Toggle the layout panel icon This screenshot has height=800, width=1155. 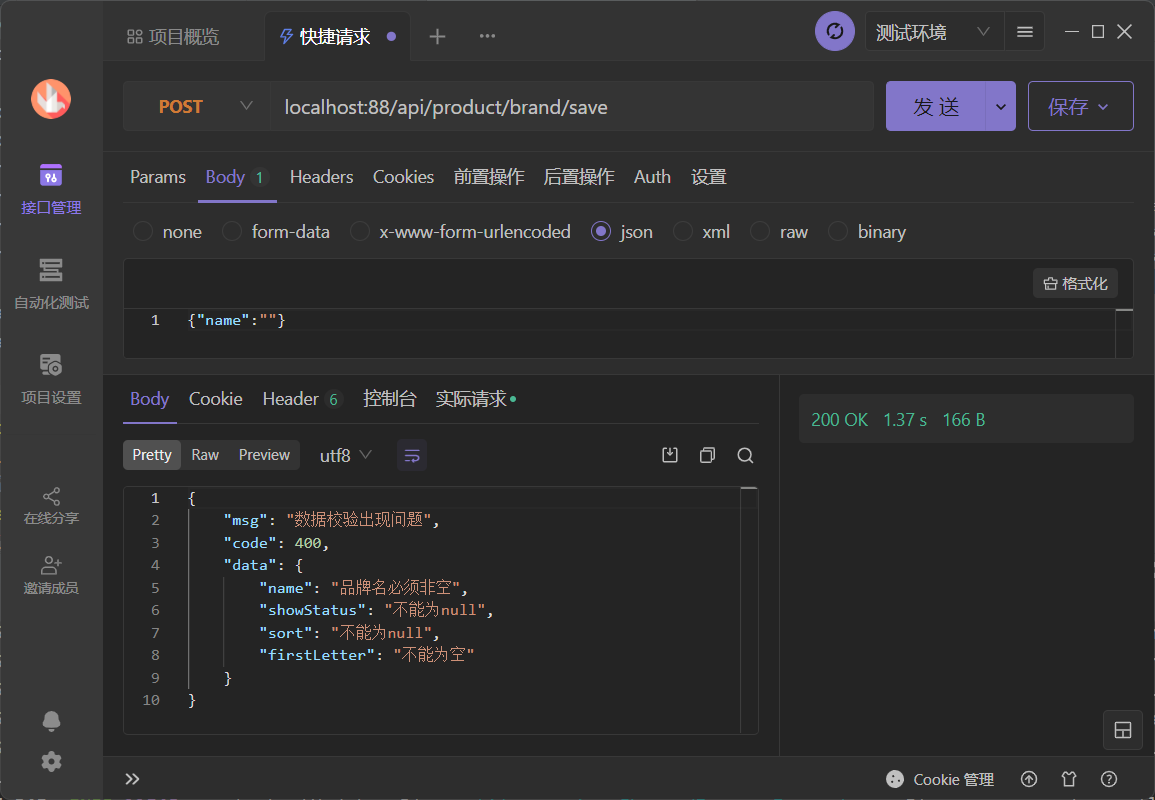(1123, 730)
